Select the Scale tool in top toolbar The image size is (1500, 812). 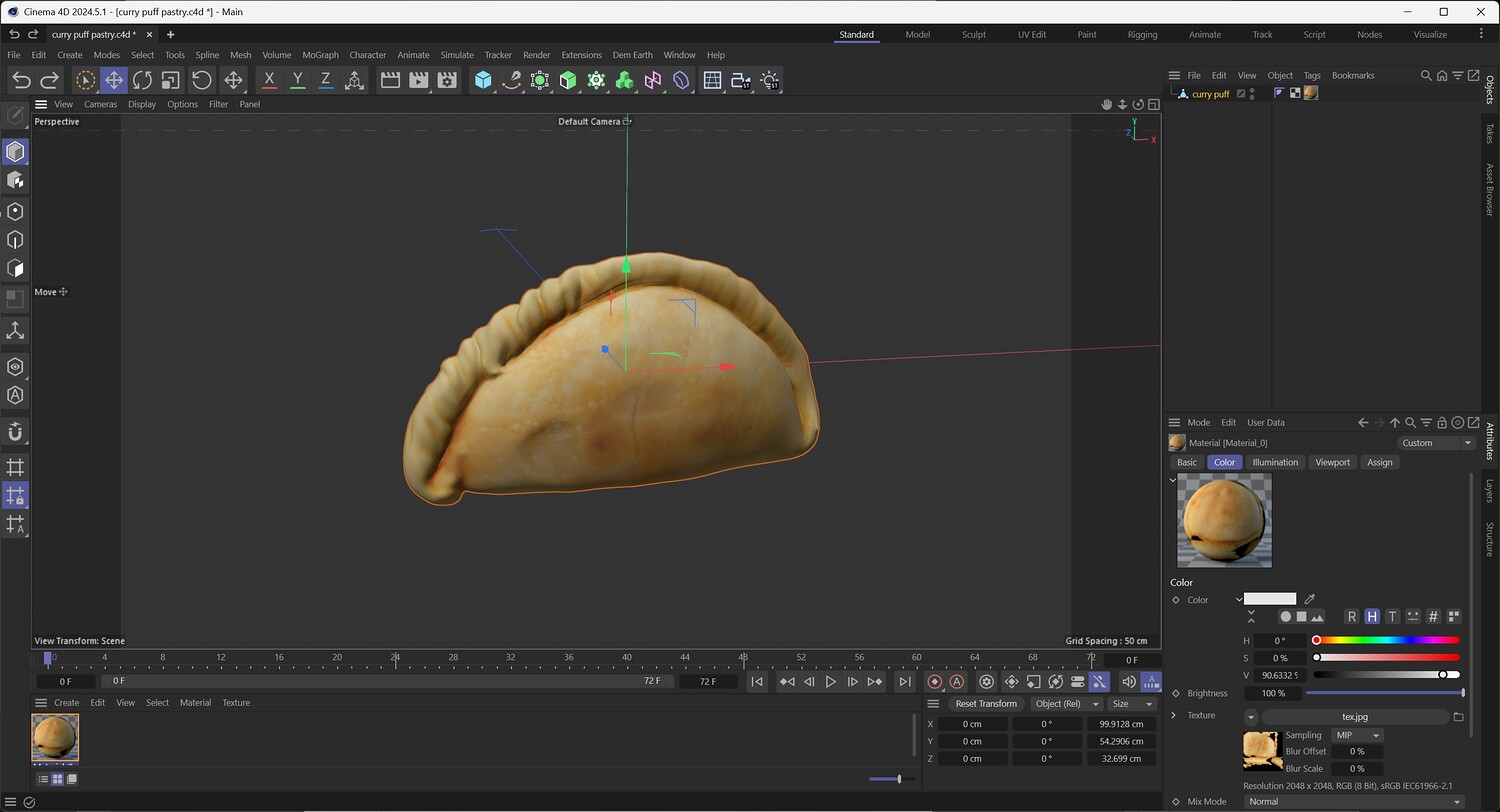[x=170, y=80]
